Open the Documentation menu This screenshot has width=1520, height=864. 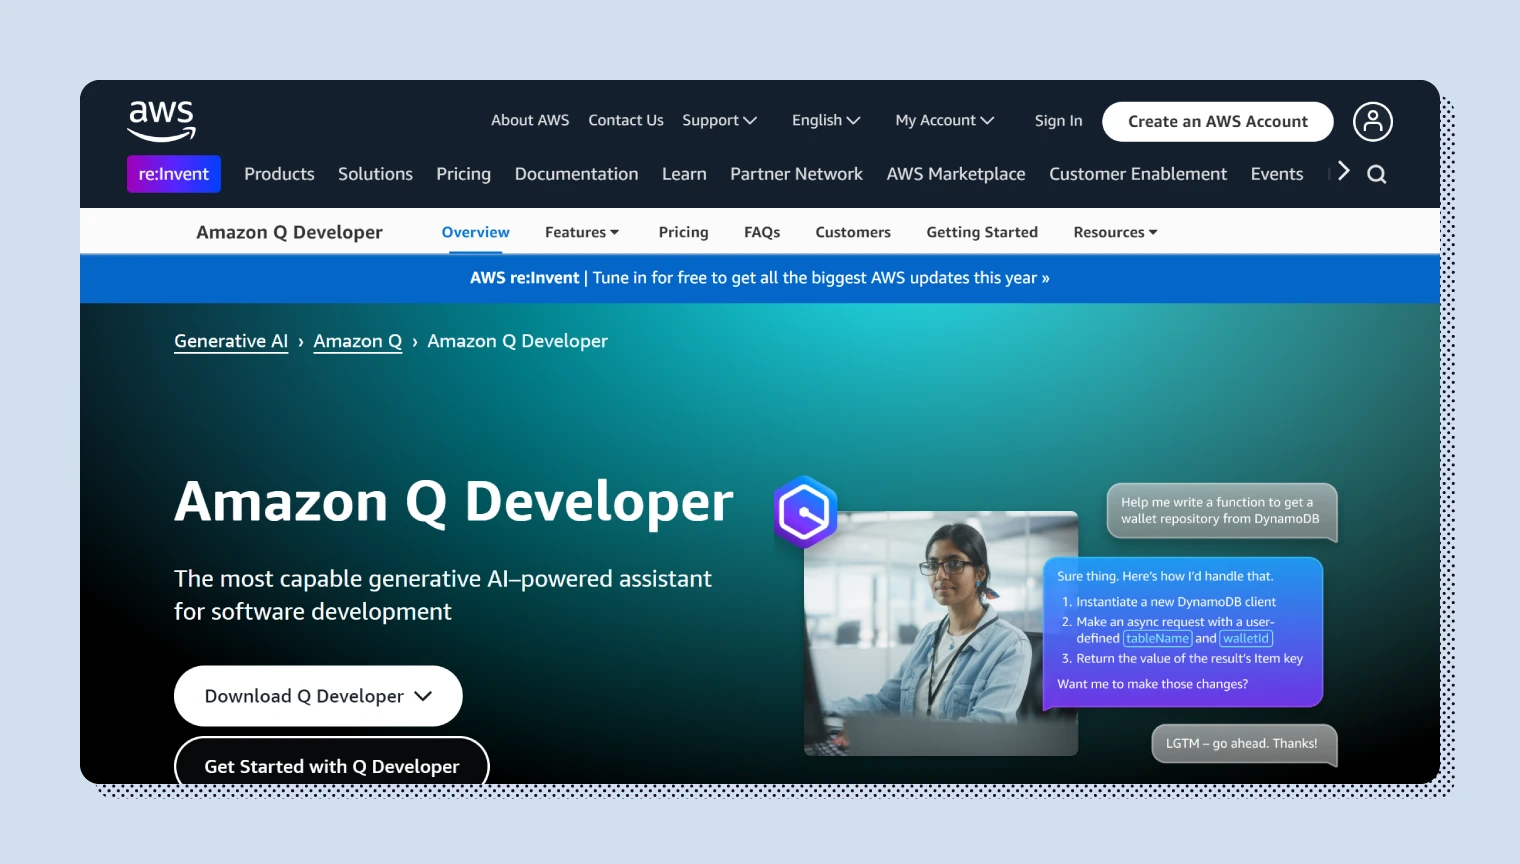(x=576, y=174)
